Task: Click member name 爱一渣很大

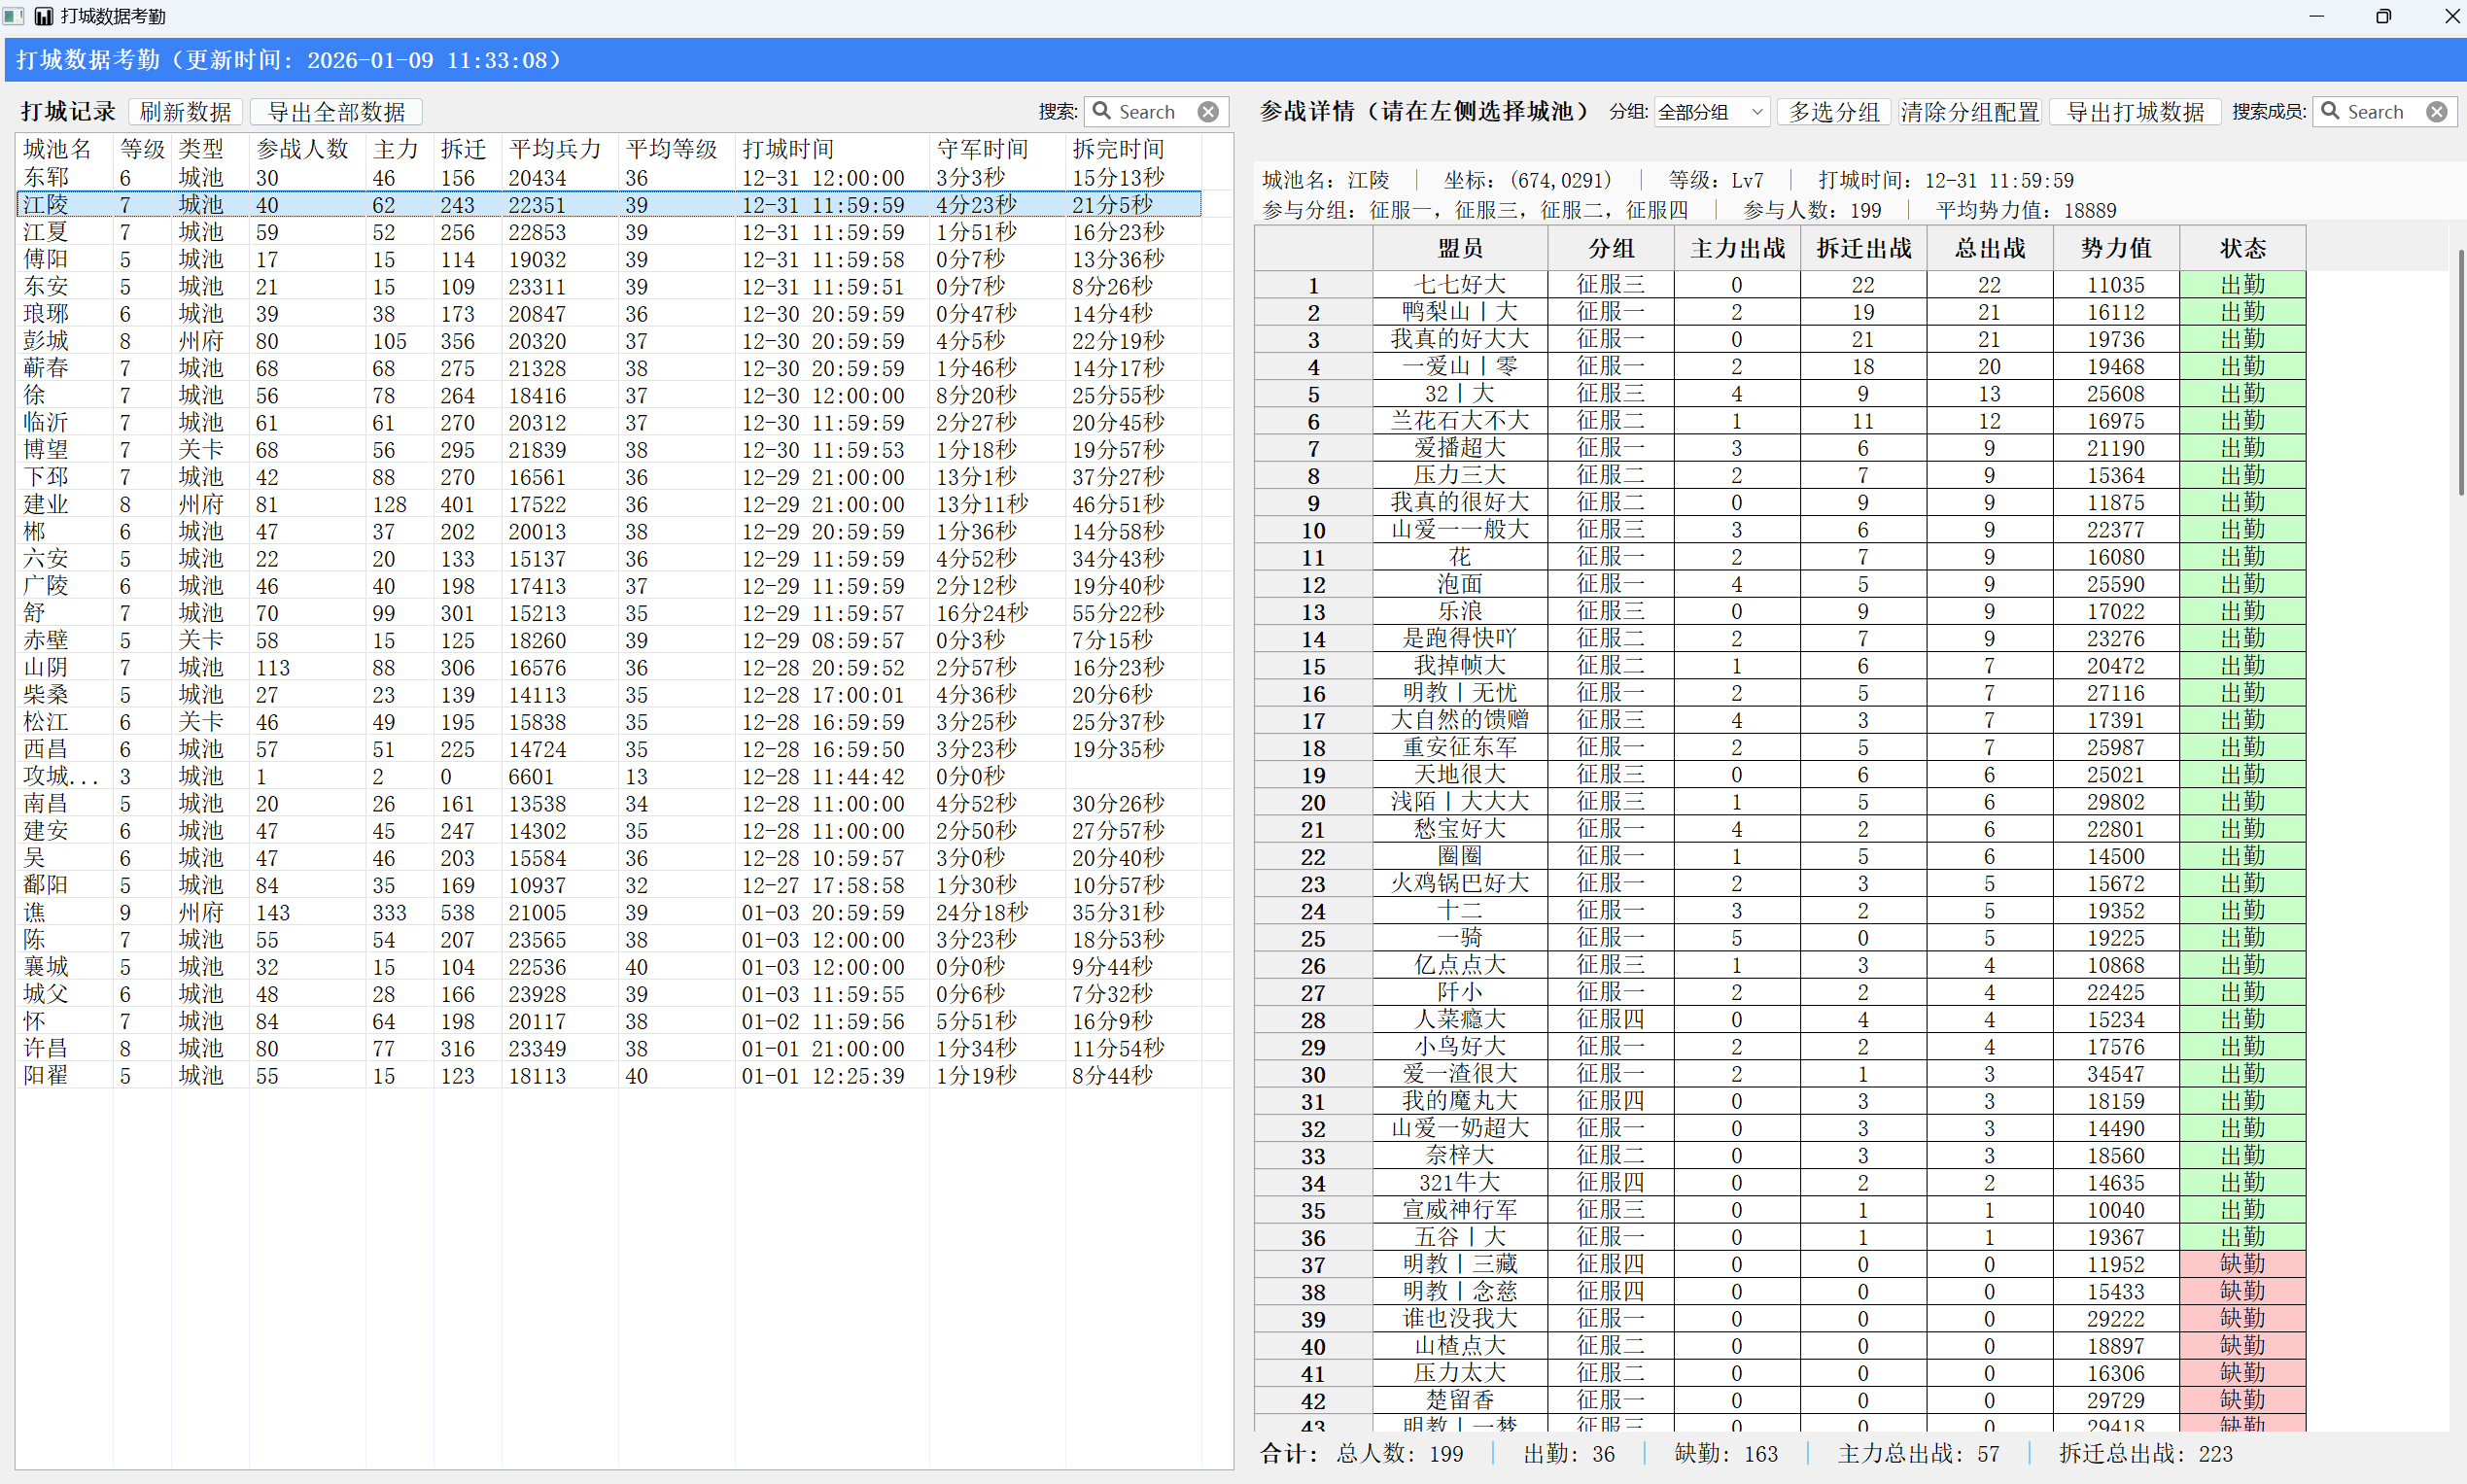Action: [1460, 1074]
